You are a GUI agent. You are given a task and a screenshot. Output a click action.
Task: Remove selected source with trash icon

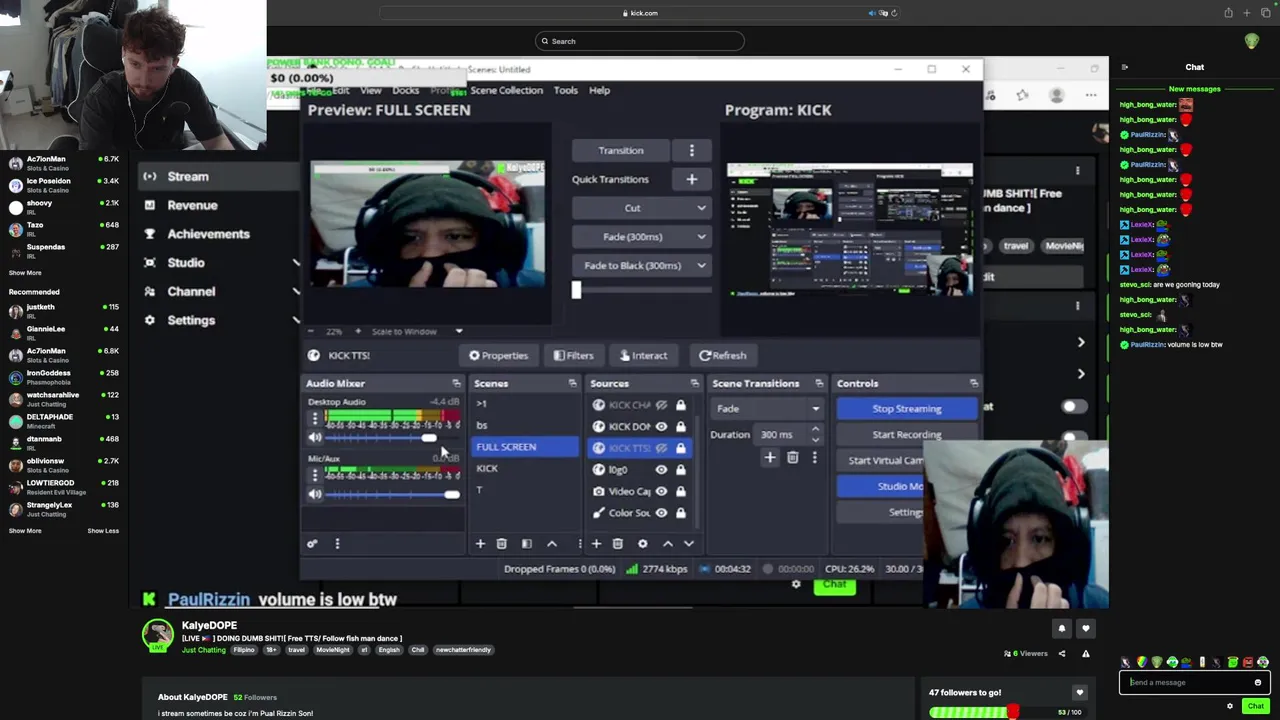click(618, 543)
